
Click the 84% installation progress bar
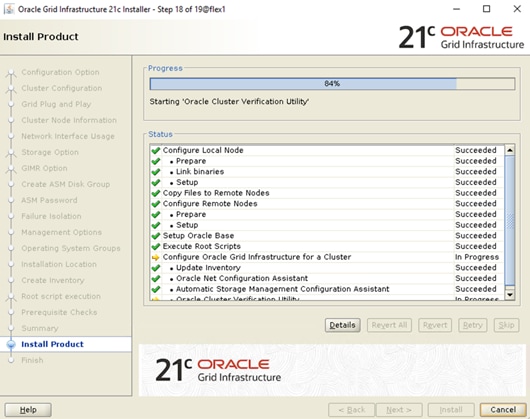332,83
